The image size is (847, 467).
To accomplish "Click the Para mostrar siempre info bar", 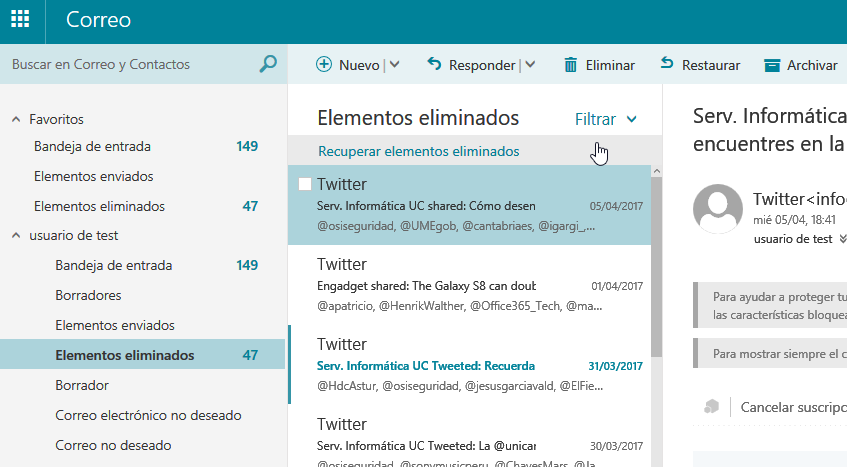I will click(770, 354).
